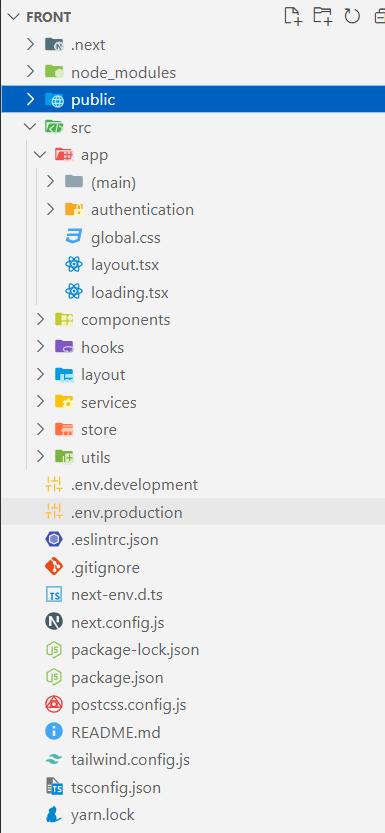Click the Next.js icon of next.config.js
The height and width of the screenshot is (833, 385).
click(54, 622)
